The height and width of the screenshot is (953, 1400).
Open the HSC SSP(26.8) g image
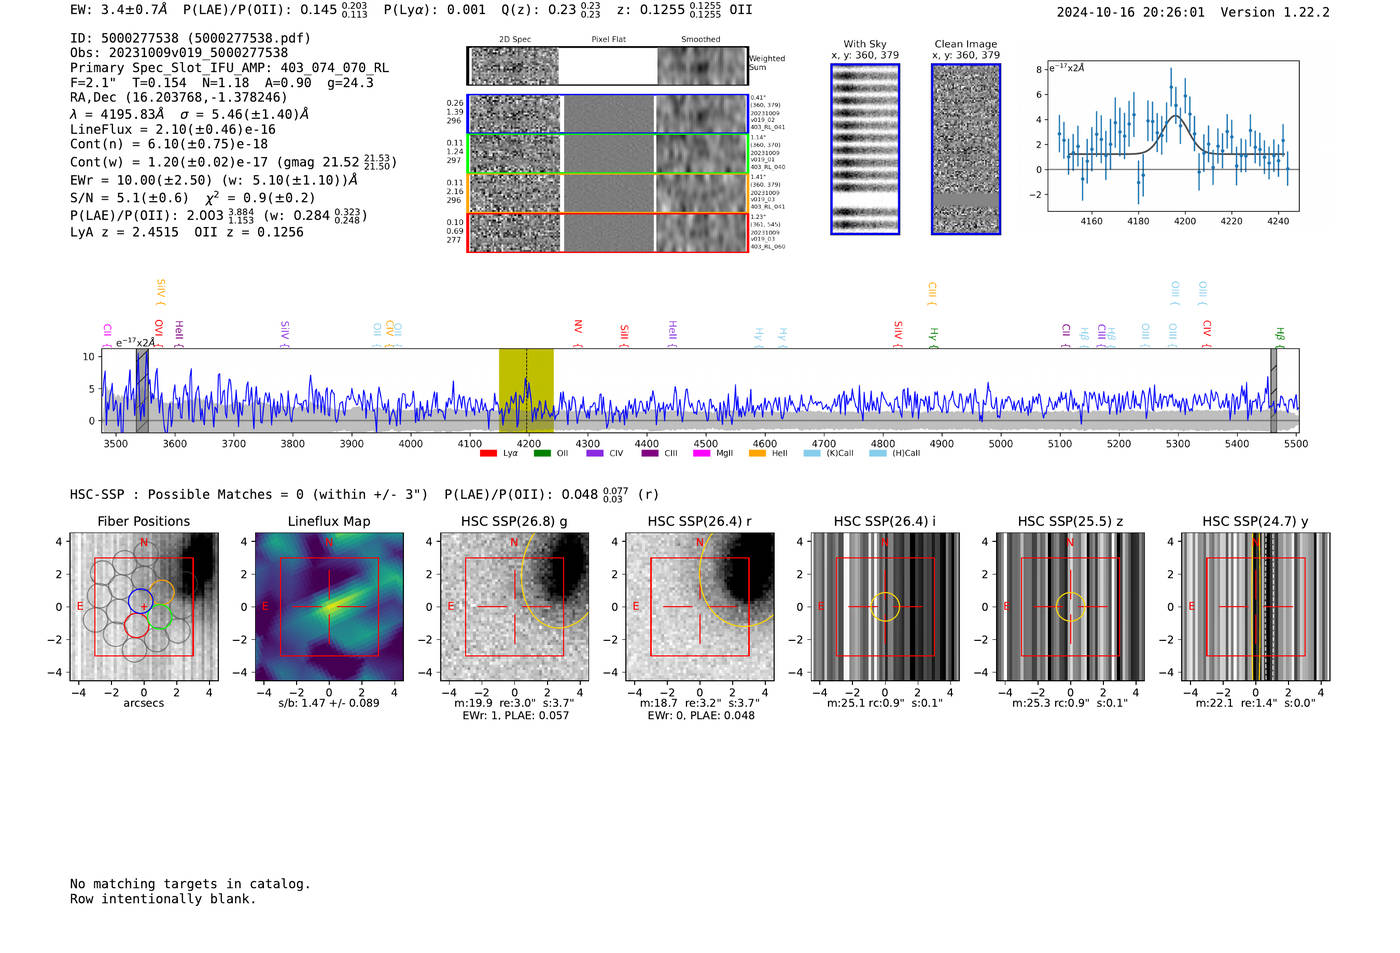514,606
